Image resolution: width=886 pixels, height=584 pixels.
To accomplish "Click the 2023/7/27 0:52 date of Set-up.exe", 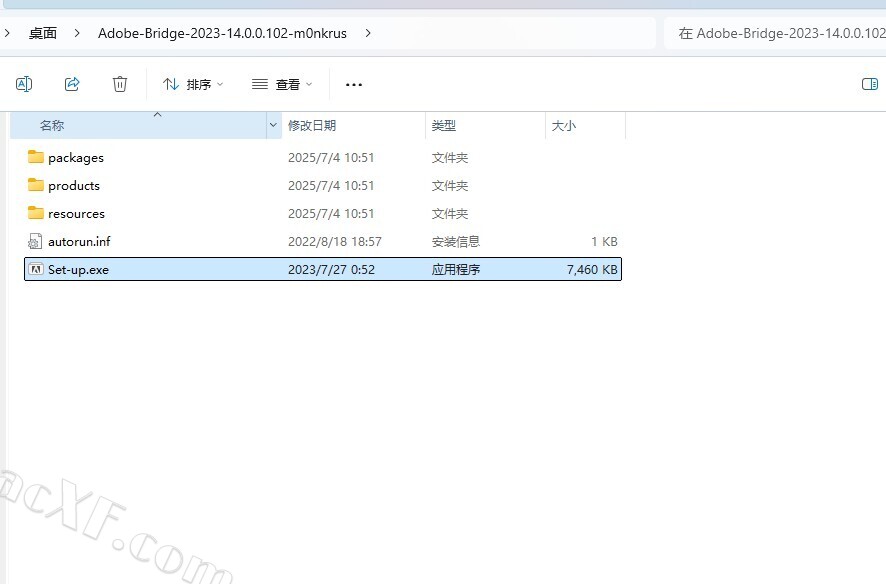I will pyautogui.click(x=331, y=270).
